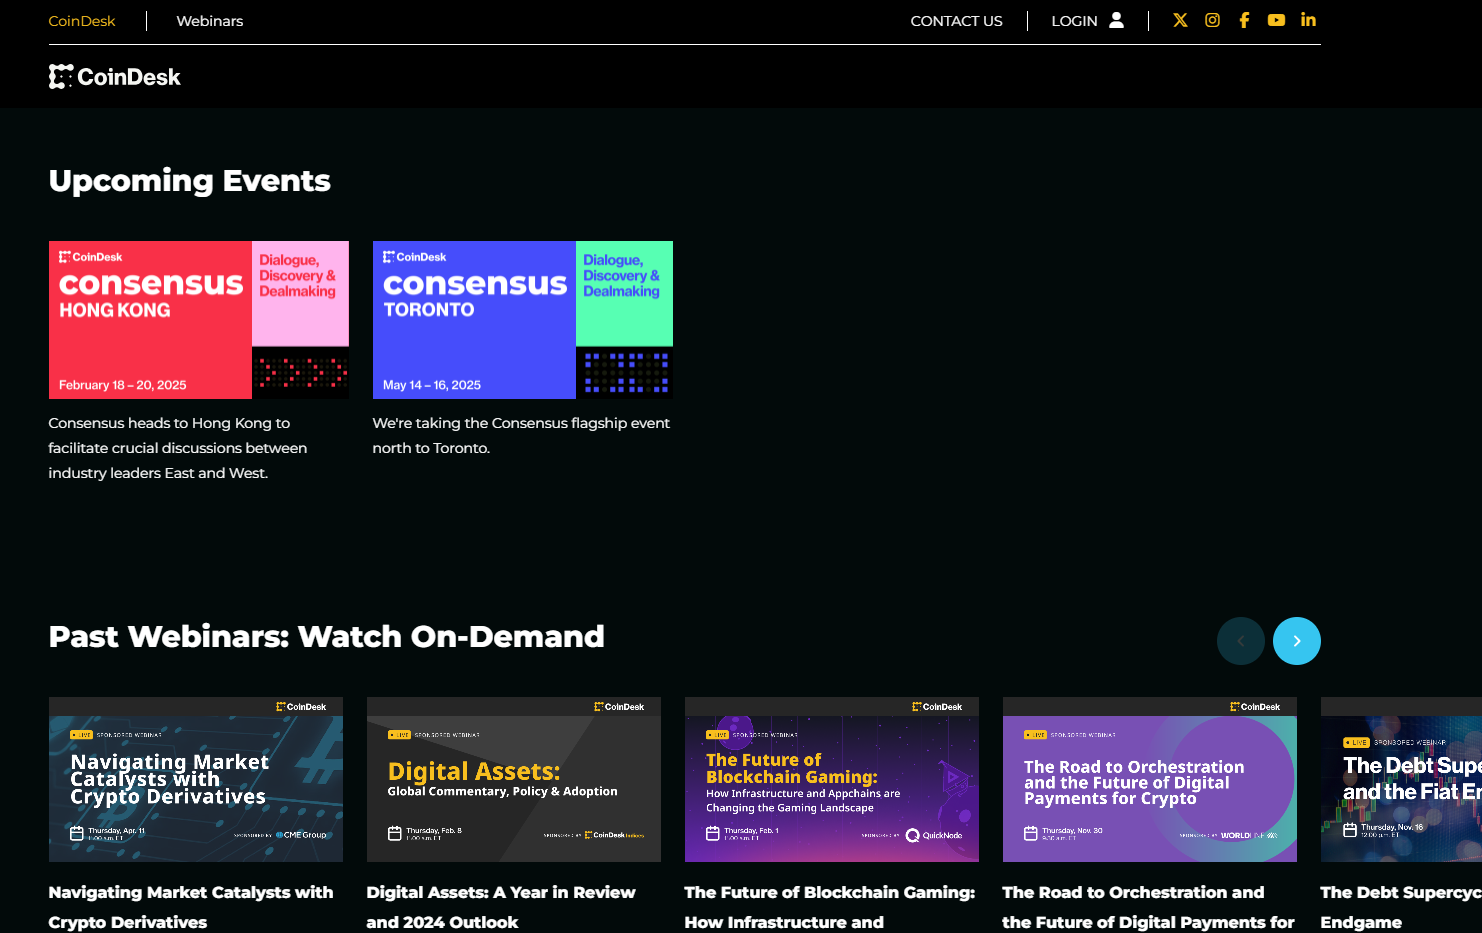
Task: Open the Webinars top nav link
Action: pyautogui.click(x=210, y=21)
